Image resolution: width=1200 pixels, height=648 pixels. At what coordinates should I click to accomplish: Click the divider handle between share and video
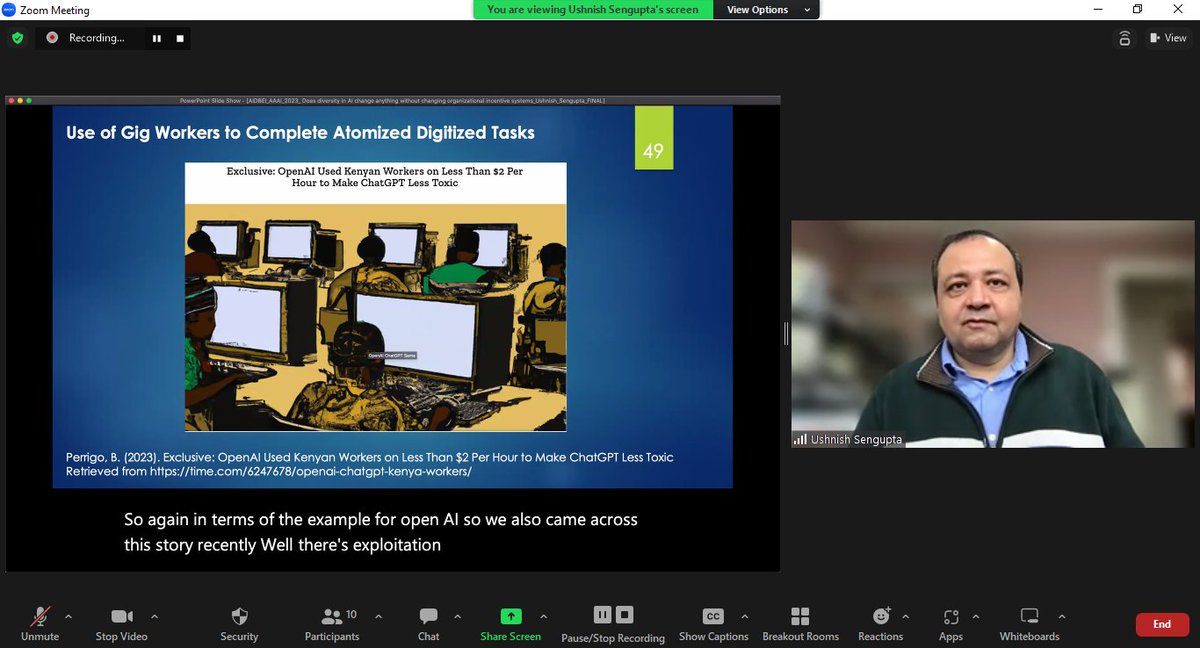tap(786, 334)
